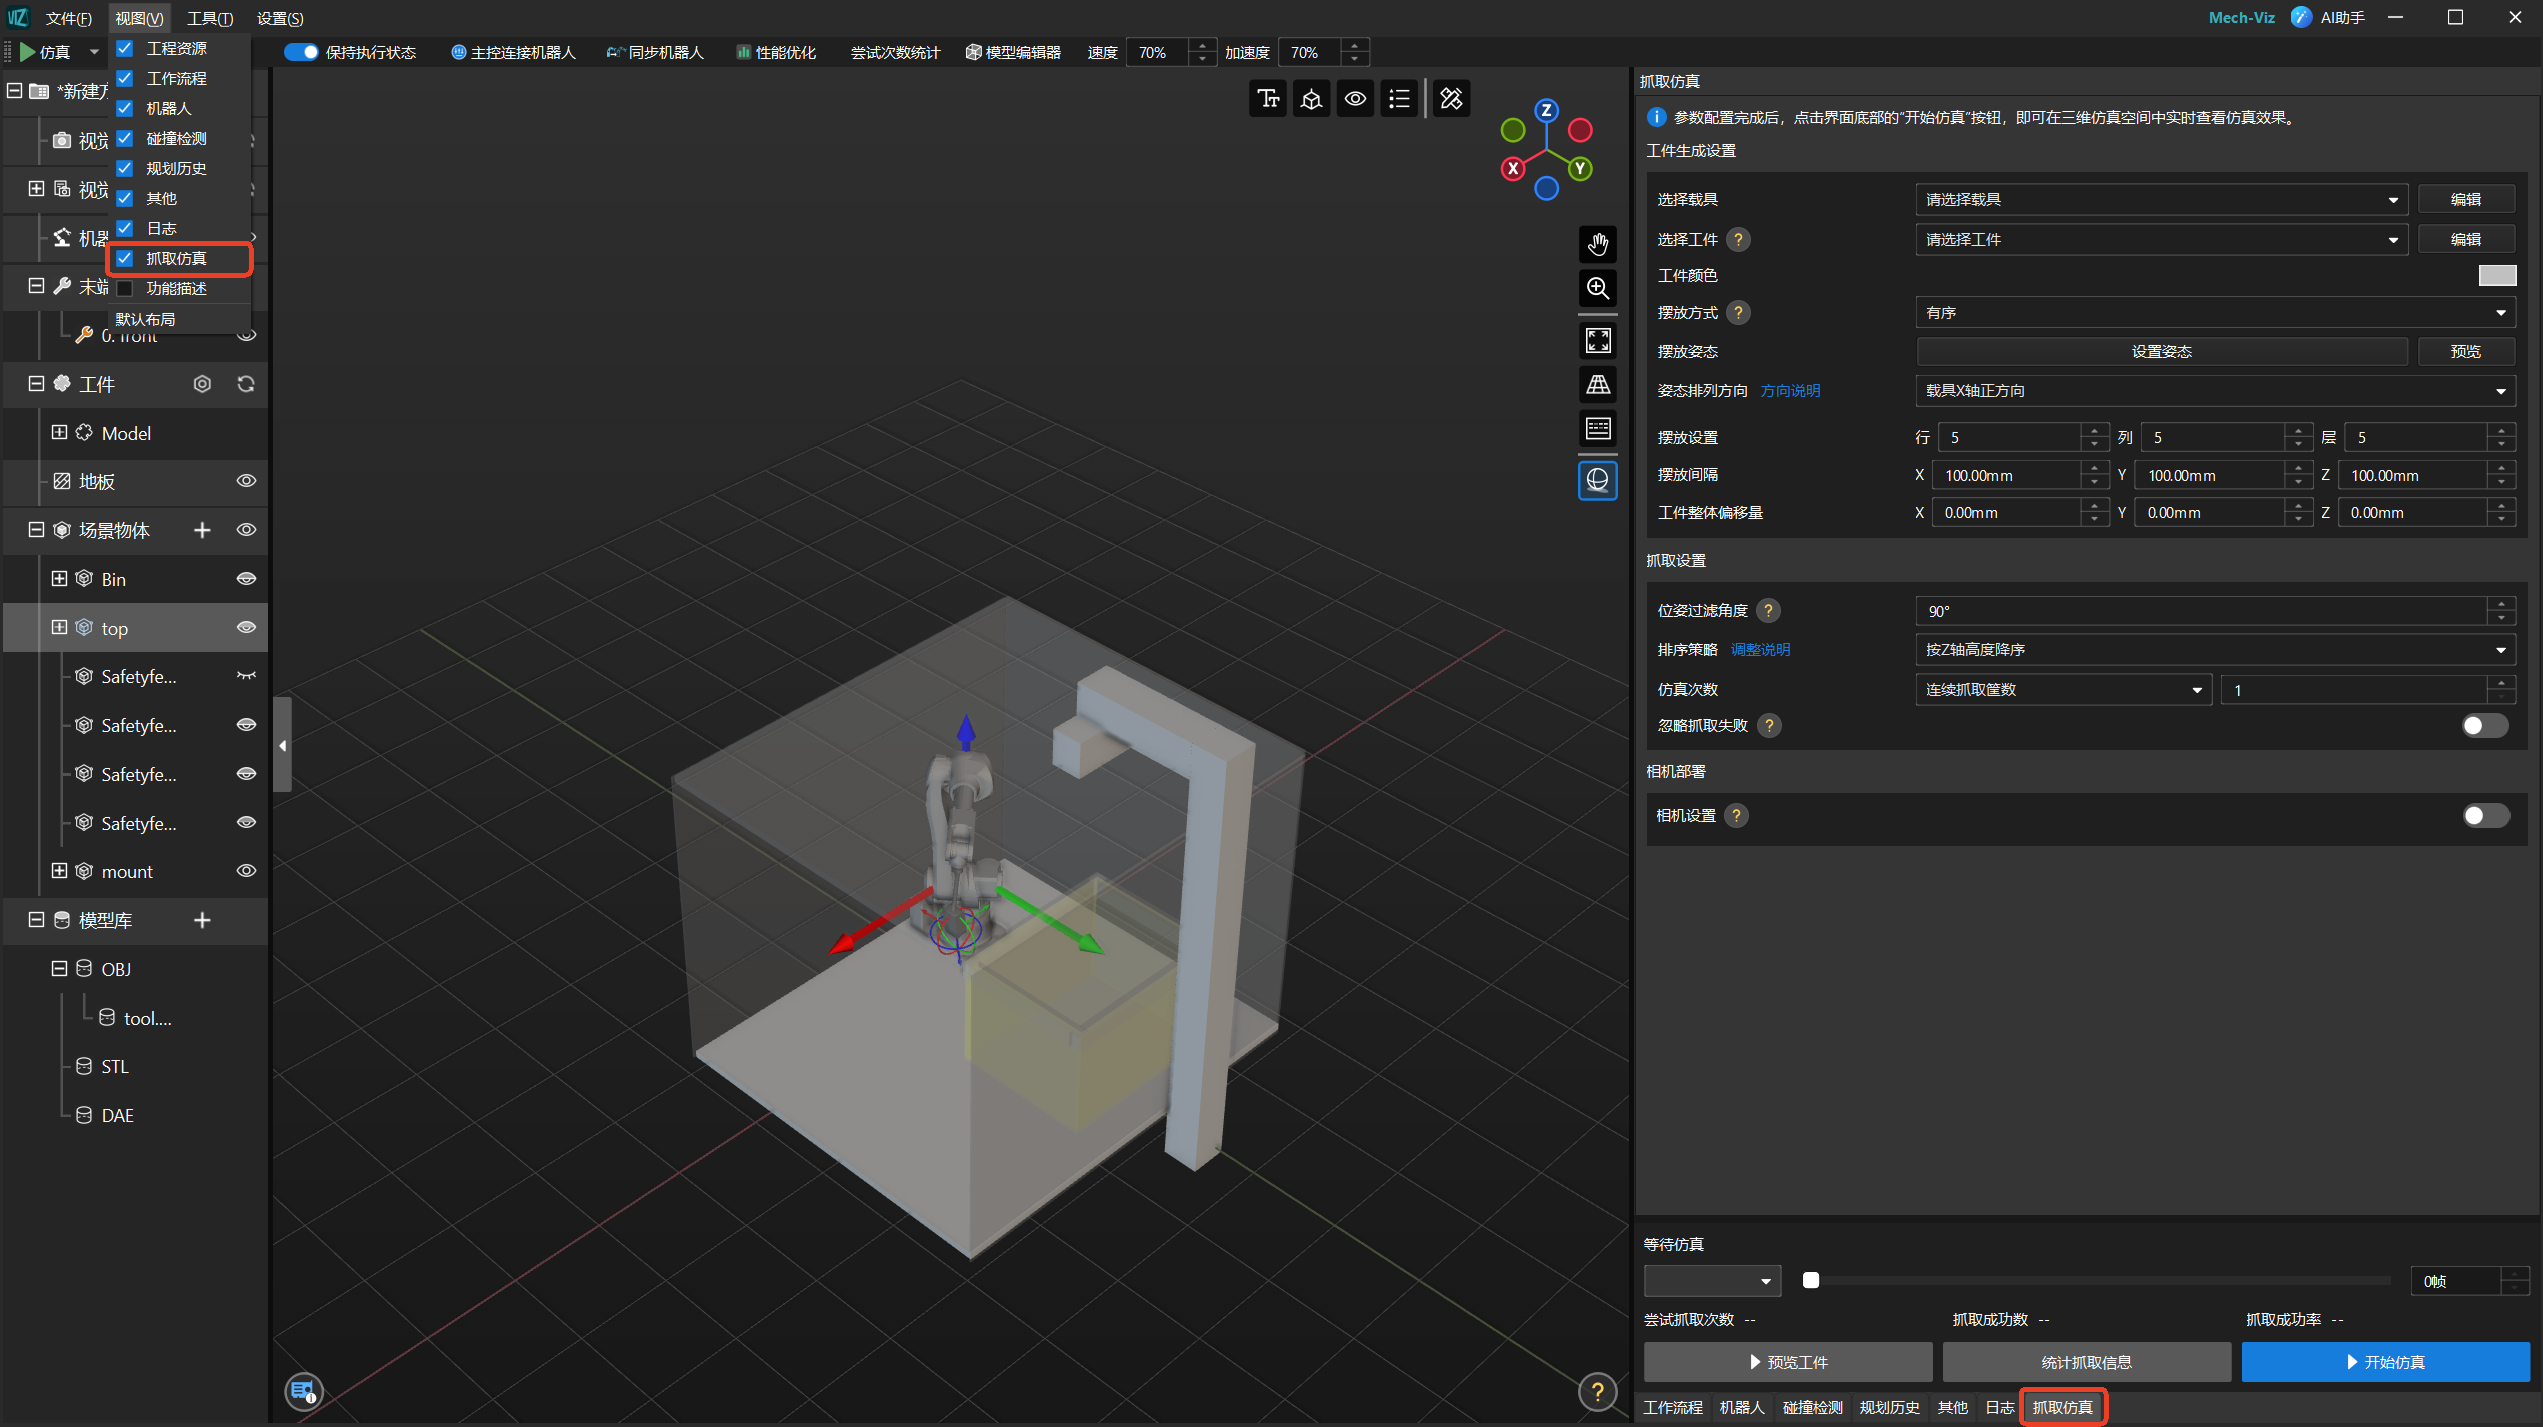Disable the 保持执行状态 toggle
This screenshot has height=1427, width=2543.
point(300,52)
